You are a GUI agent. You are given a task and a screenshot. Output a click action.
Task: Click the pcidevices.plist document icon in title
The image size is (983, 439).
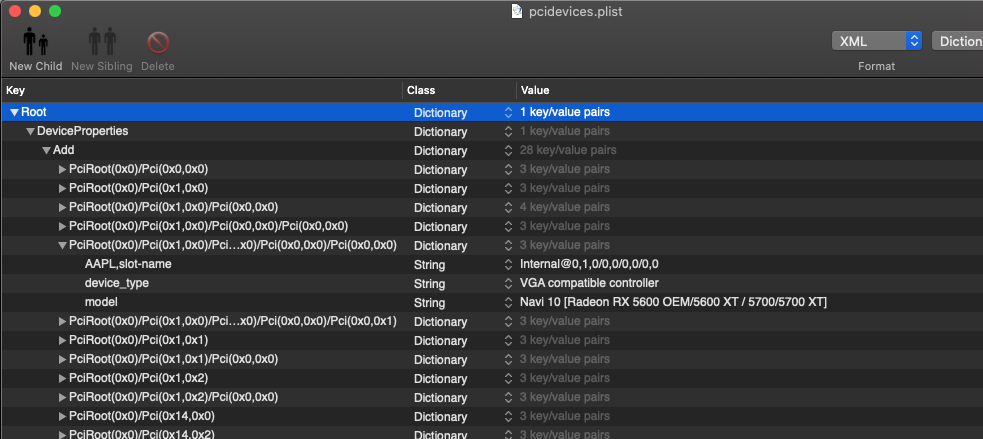(517, 11)
